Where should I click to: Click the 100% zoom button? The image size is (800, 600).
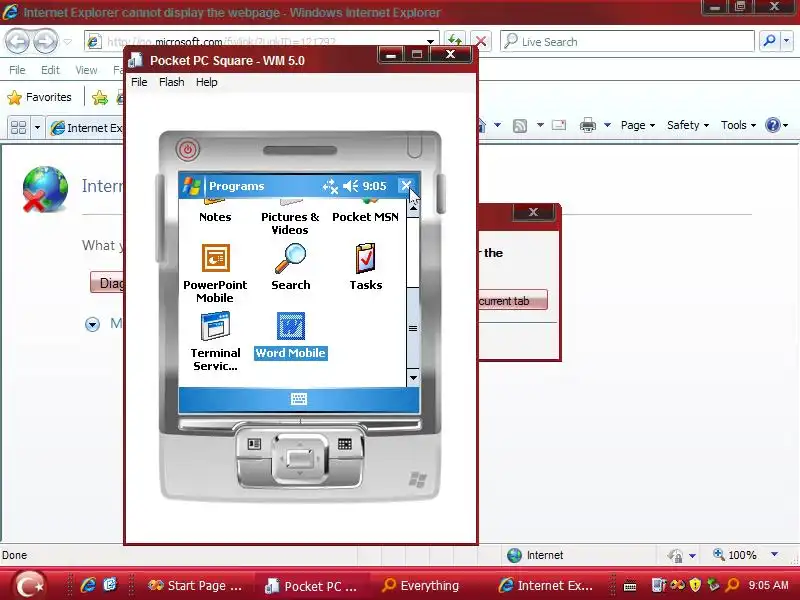[x=735, y=555]
